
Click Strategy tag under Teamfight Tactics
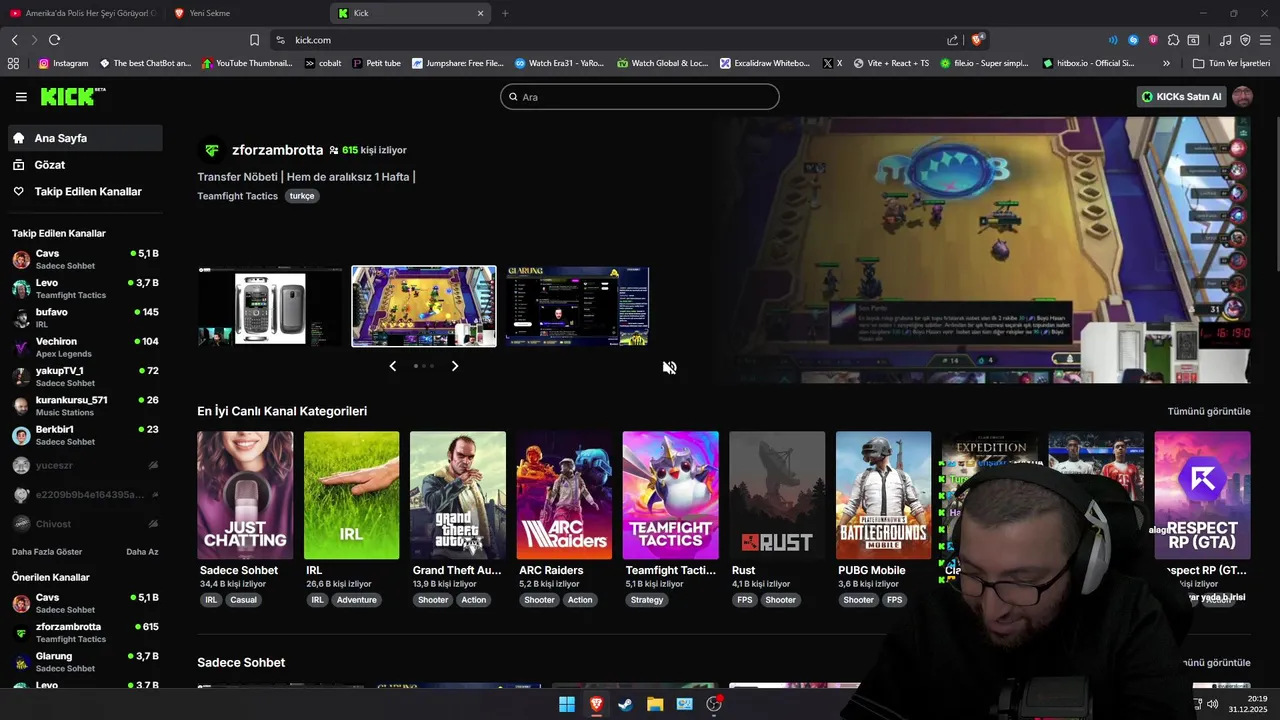click(x=647, y=600)
